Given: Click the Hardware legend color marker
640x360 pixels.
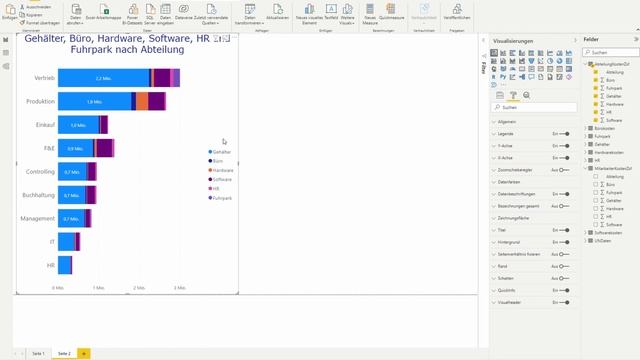Looking at the screenshot, I should coord(210,170).
